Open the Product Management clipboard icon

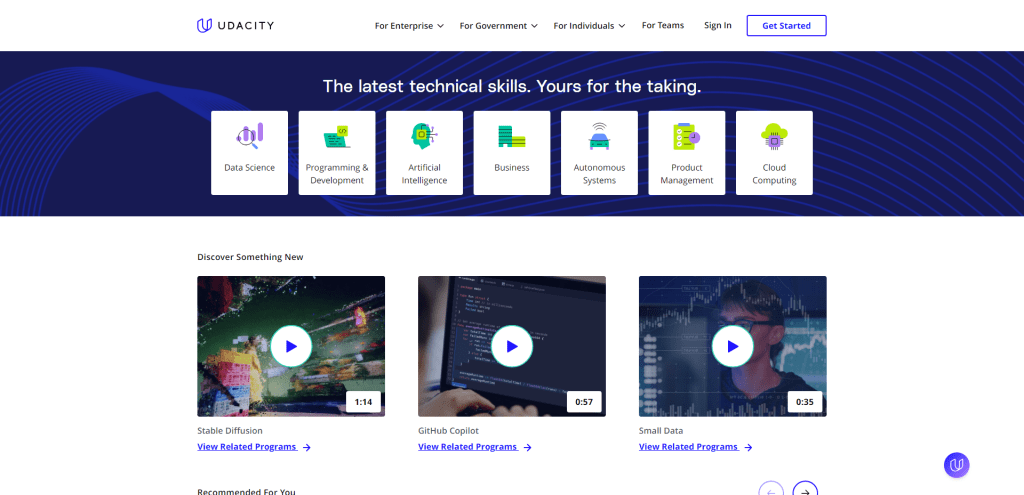pyautogui.click(x=686, y=136)
